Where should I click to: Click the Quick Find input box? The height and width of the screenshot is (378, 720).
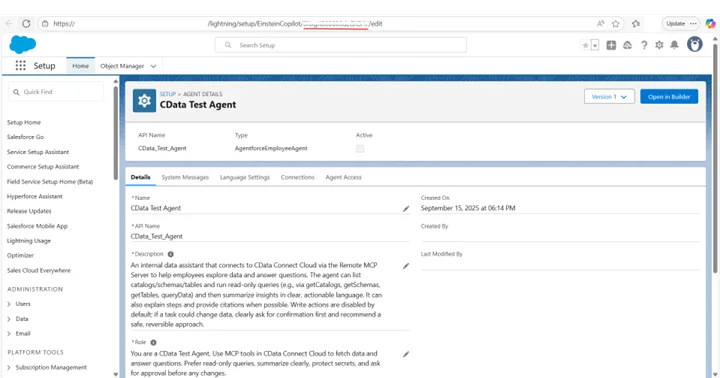[56, 92]
